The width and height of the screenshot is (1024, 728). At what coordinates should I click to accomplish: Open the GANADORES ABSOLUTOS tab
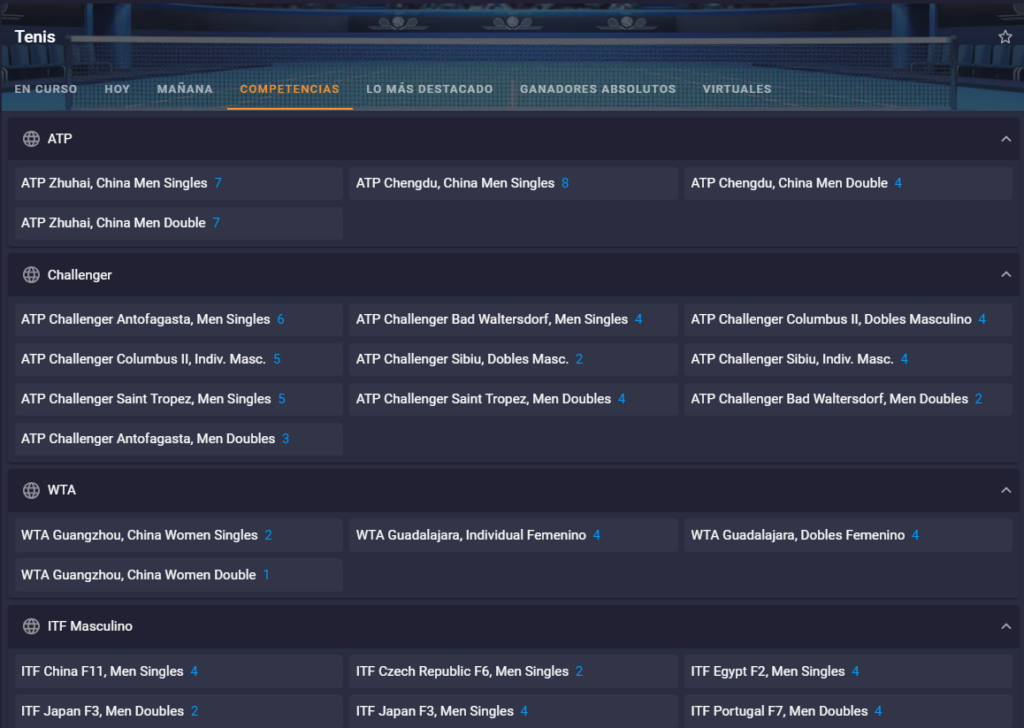[598, 89]
